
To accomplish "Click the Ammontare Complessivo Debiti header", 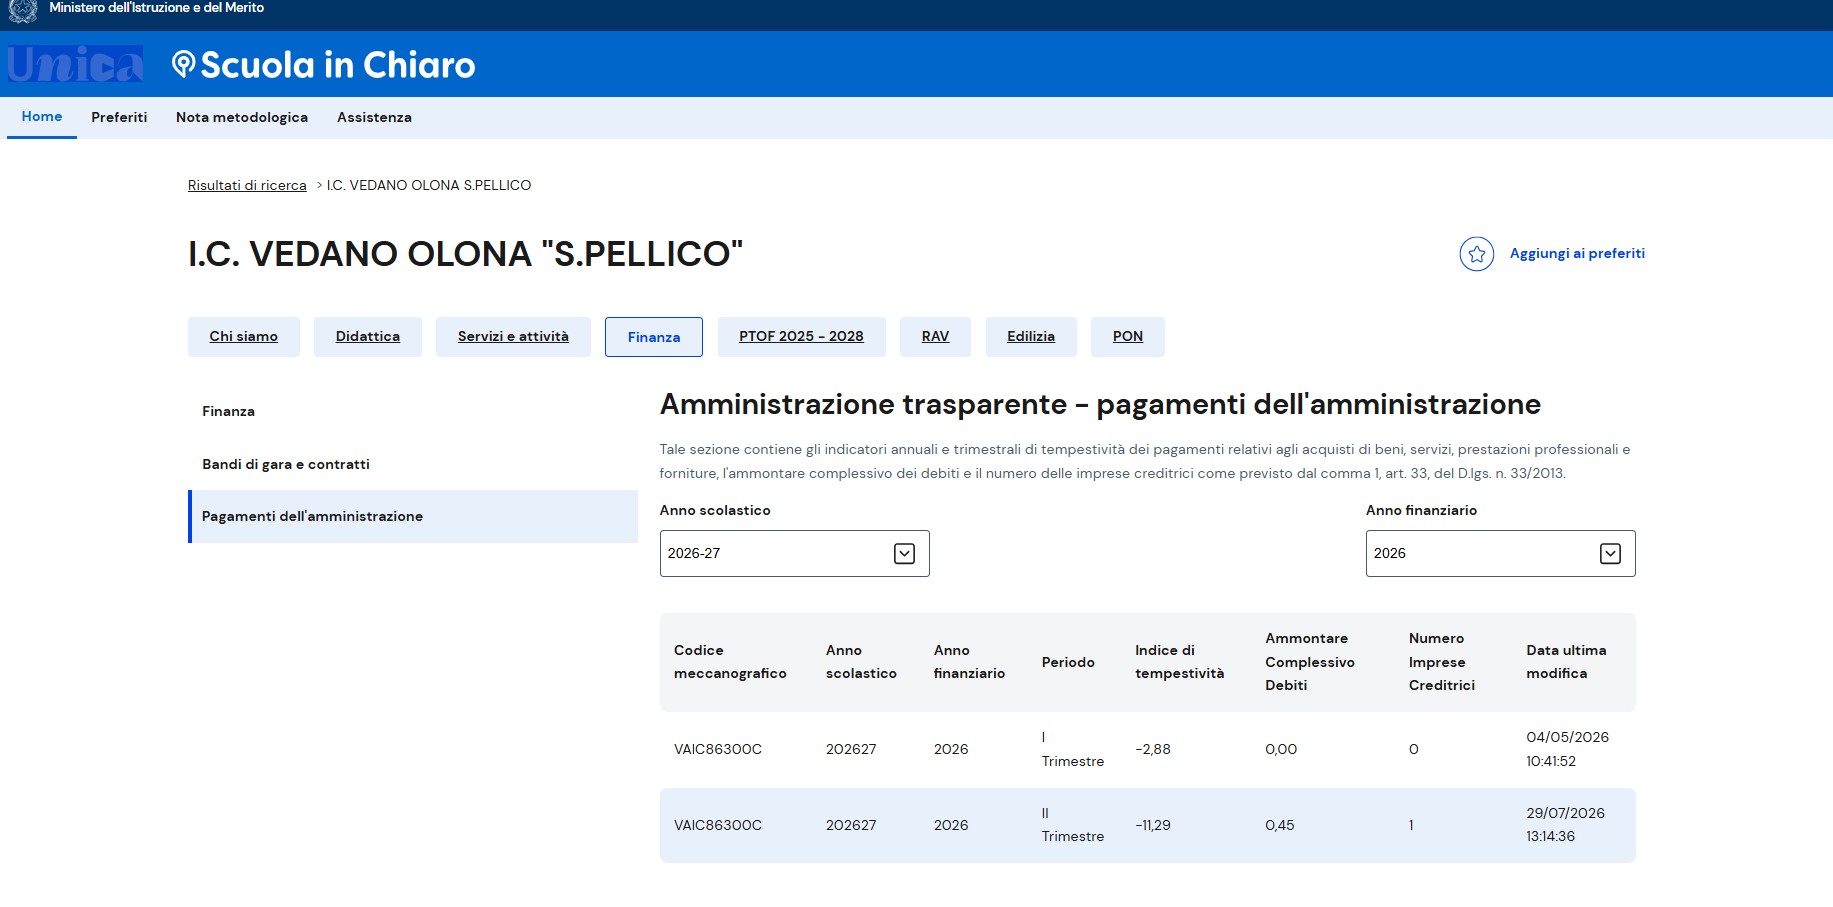I will click(1310, 662).
